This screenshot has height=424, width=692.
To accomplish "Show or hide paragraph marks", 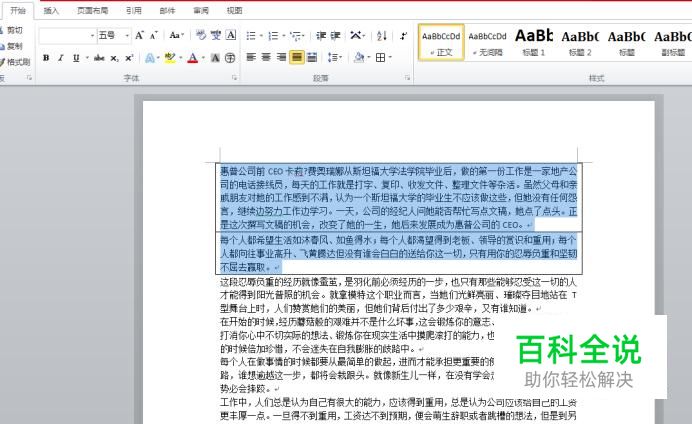I will click(x=403, y=36).
